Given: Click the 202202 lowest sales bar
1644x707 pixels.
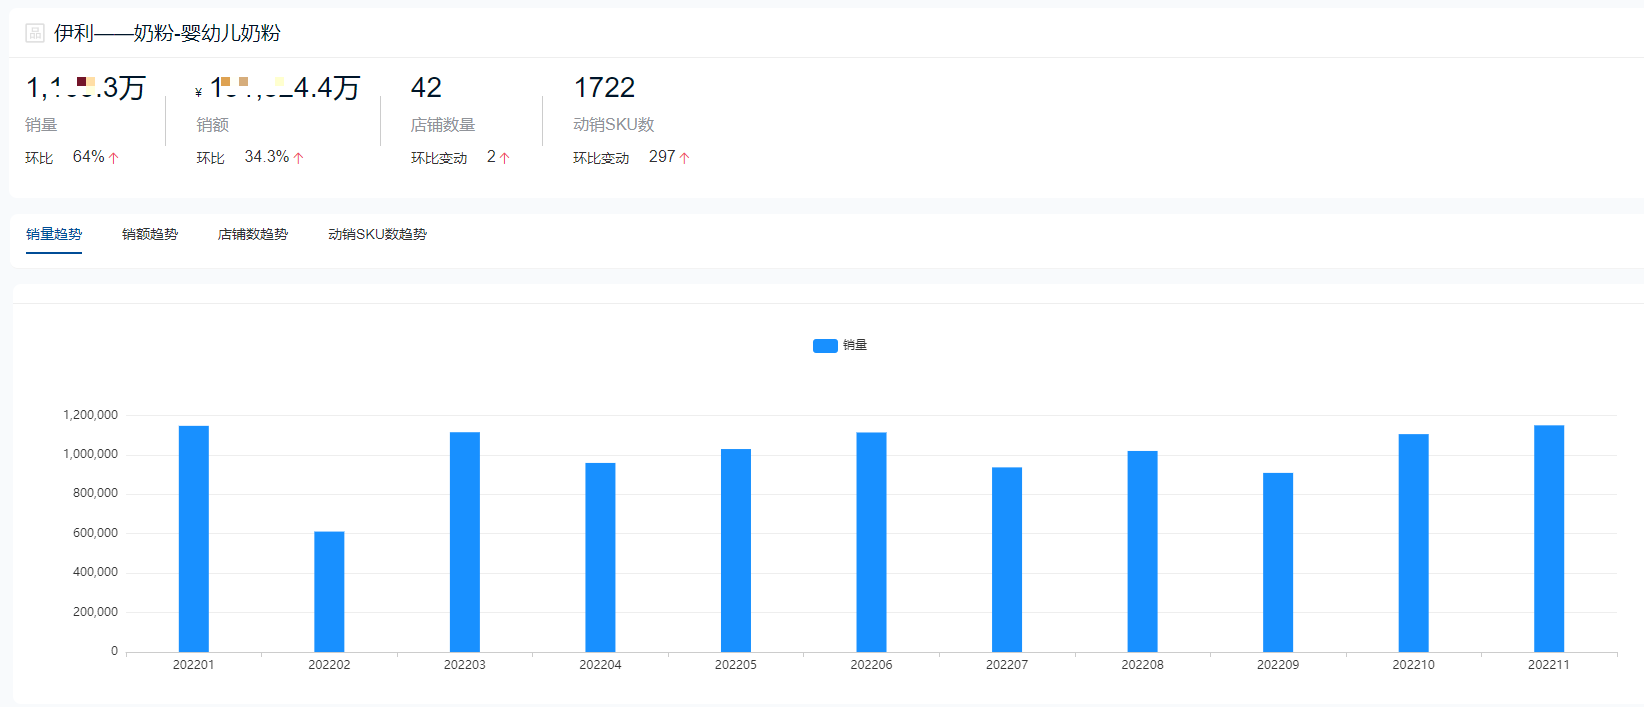Looking at the screenshot, I should tap(329, 591).
